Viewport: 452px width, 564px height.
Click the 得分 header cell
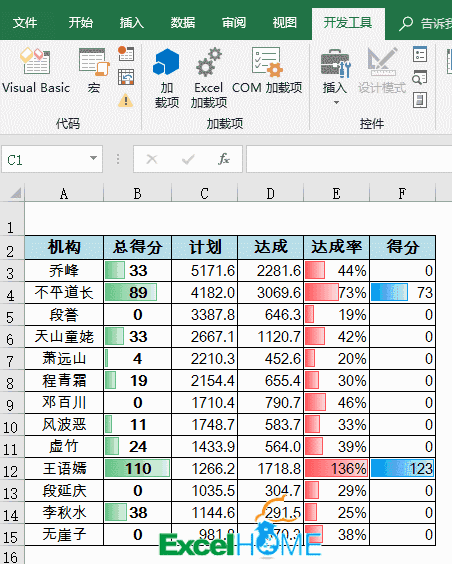click(402, 247)
